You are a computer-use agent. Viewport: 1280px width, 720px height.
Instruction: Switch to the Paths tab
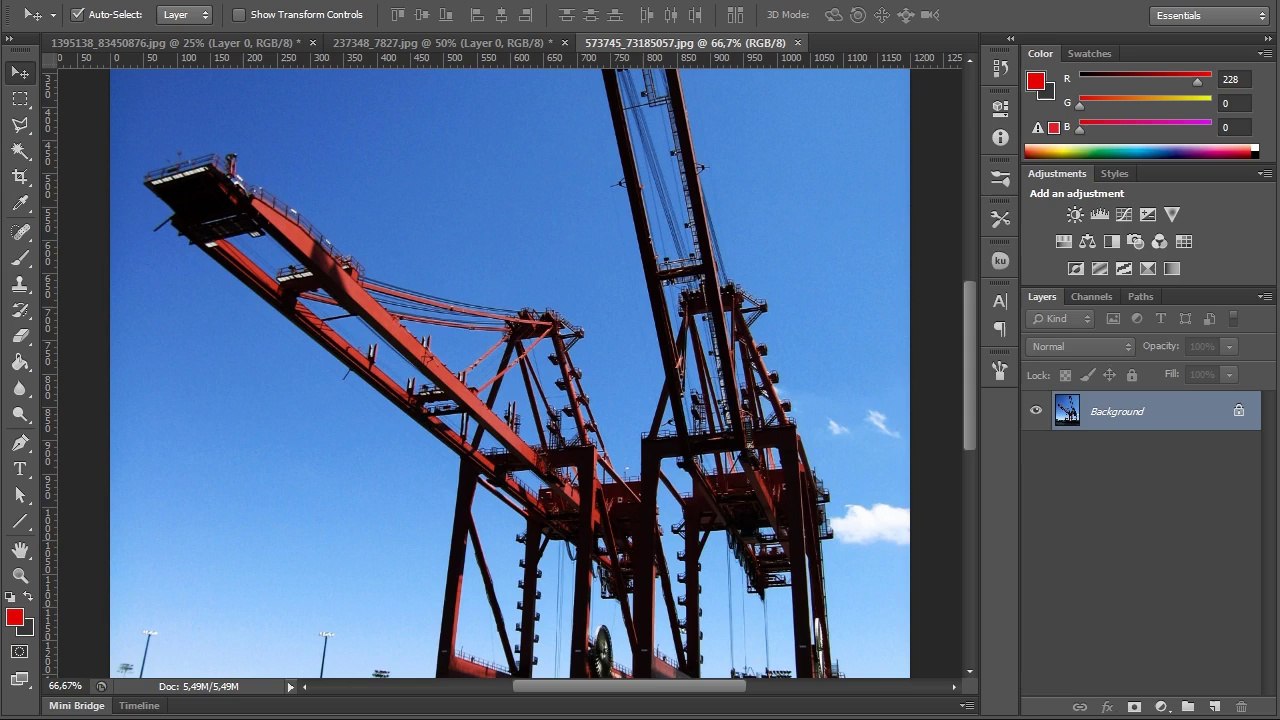pyautogui.click(x=1140, y=297)
